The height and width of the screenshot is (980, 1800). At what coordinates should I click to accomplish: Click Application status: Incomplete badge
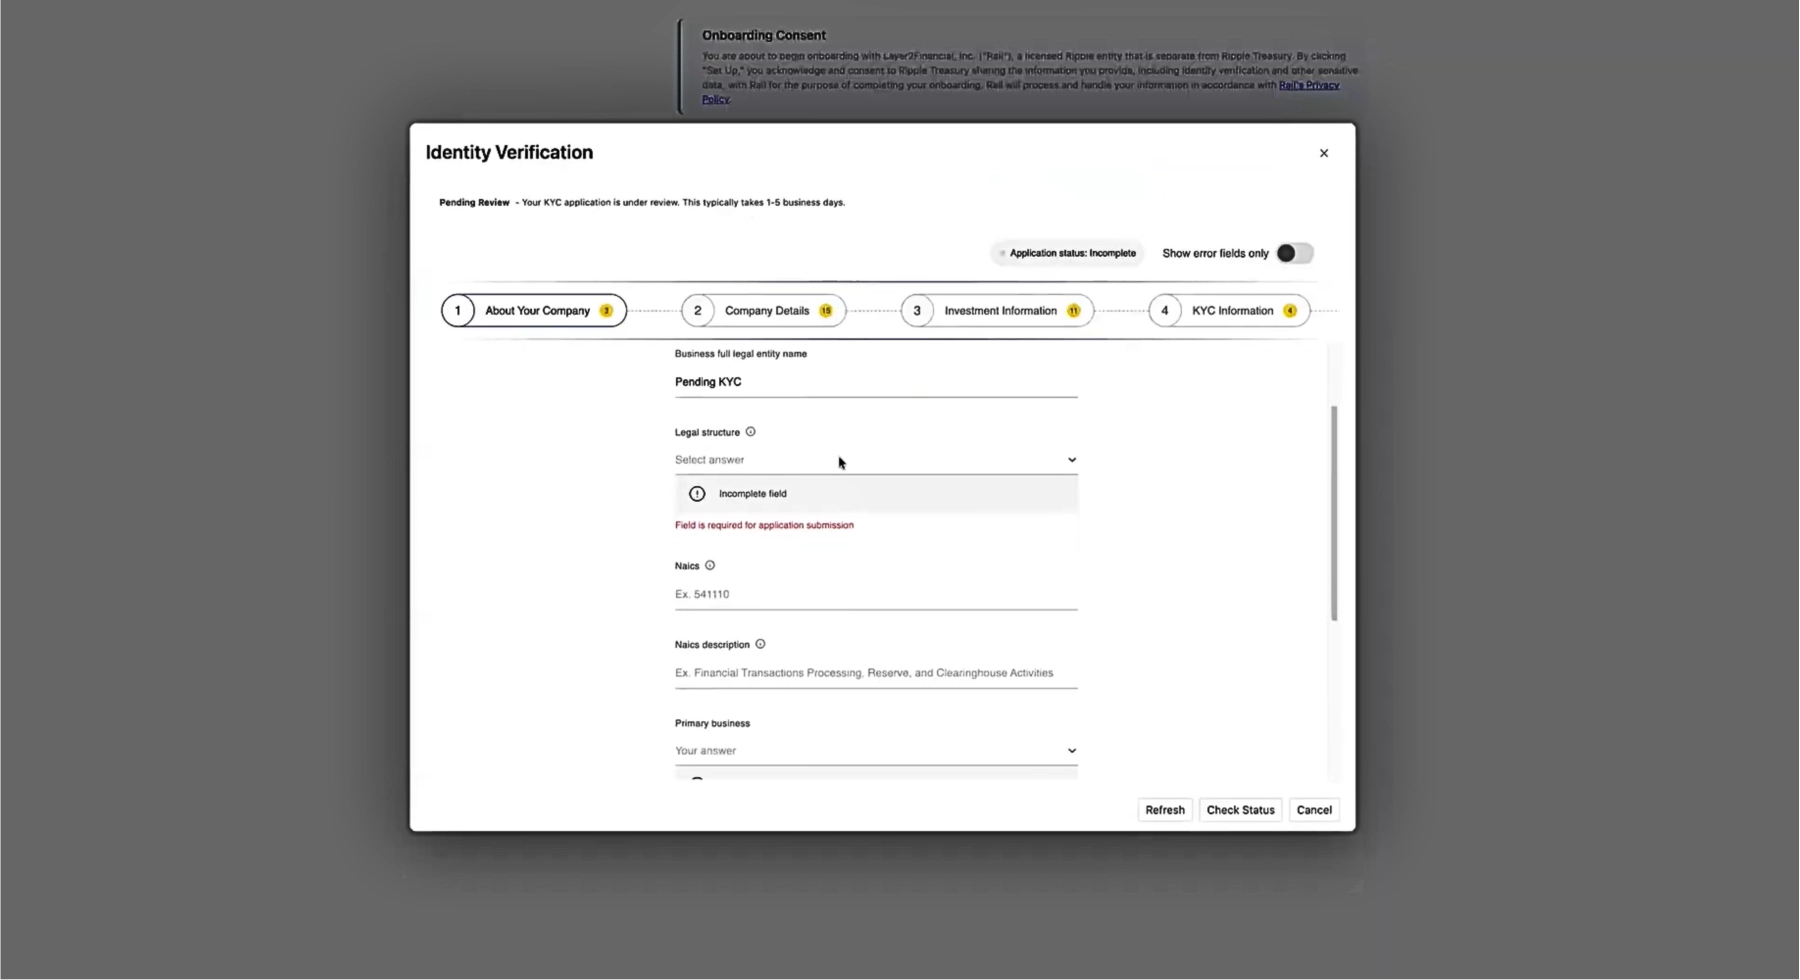coord(1067,253)
